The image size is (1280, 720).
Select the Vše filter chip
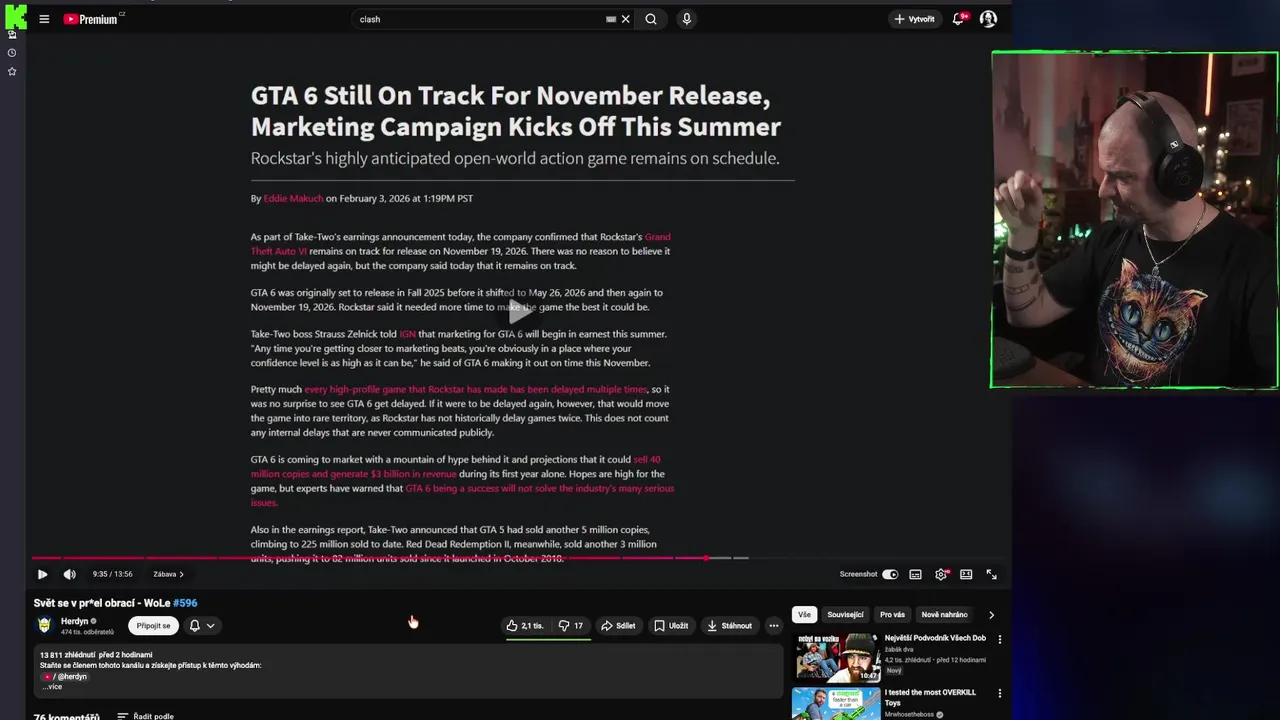tap(804, 614)
